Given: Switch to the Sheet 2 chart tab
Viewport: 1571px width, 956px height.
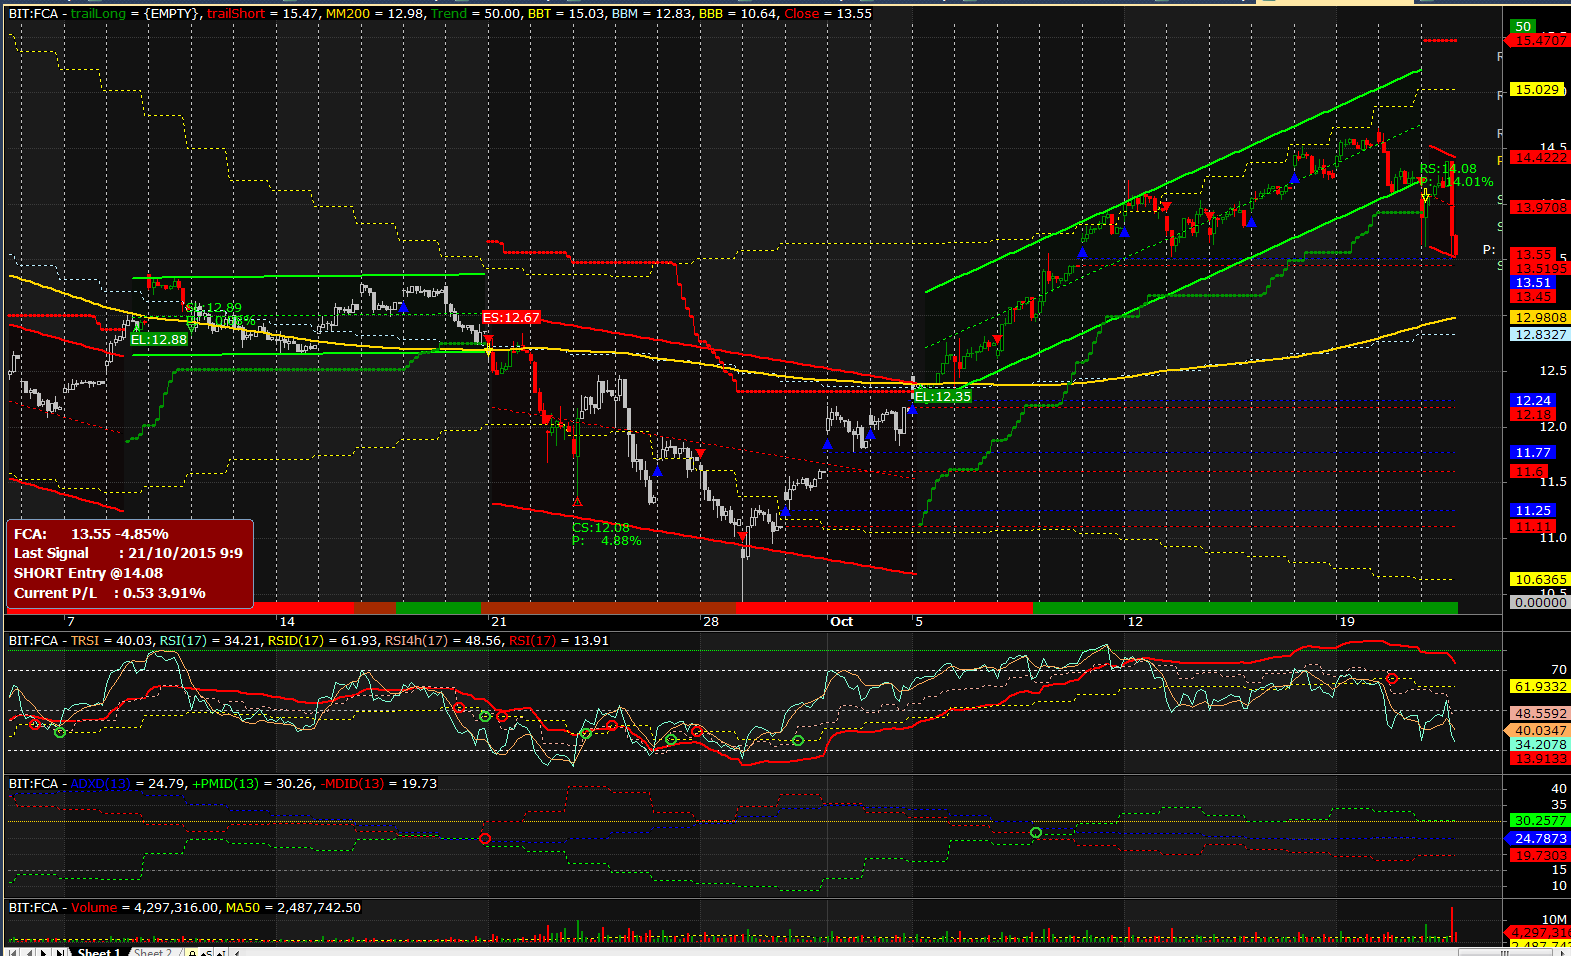Looking at the screenshot, I should [153, 952].
